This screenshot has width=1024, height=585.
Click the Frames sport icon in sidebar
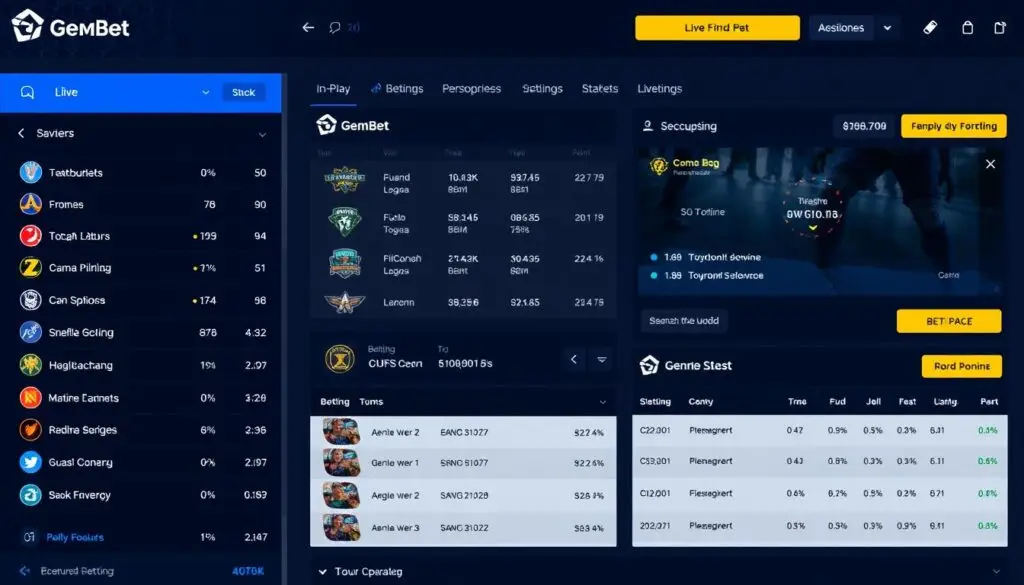point(28,204)
